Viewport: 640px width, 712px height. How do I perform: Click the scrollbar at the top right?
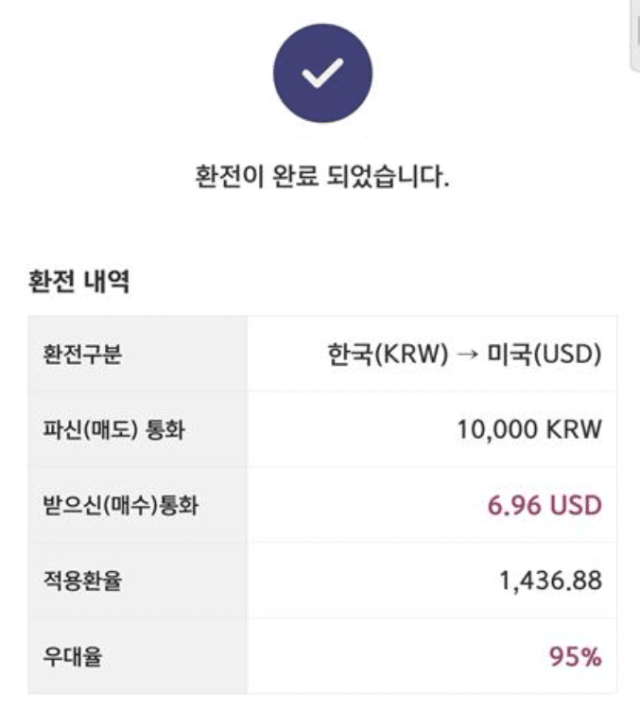click(635, 35)
